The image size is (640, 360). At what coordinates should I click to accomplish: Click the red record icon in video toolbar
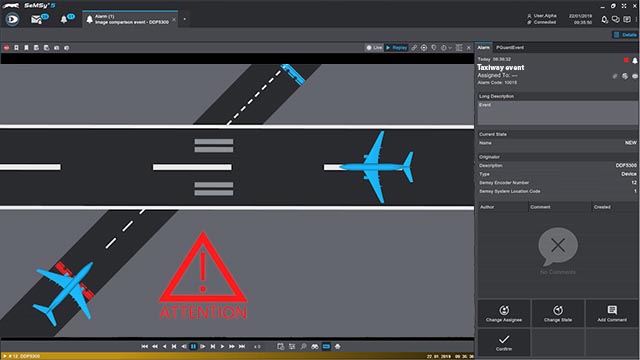click(x=7, y=48)
